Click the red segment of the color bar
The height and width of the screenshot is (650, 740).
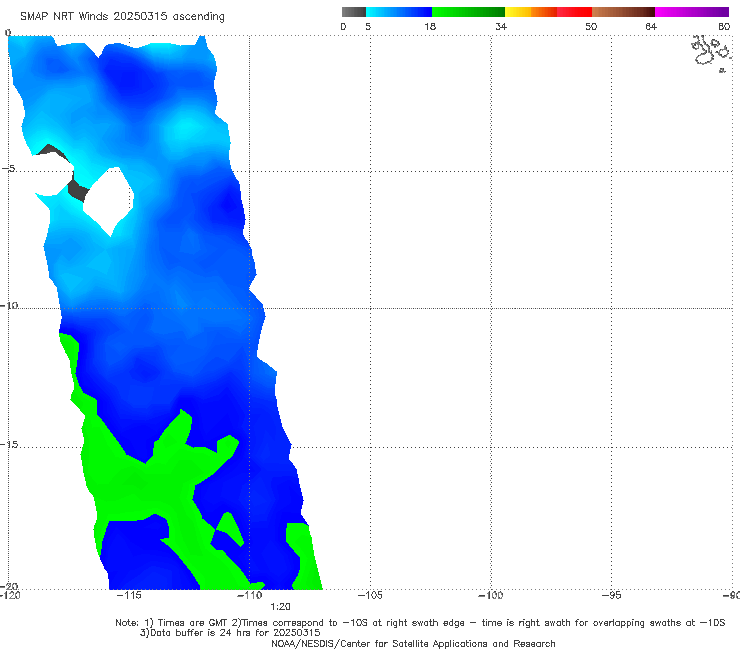point(574,12)
